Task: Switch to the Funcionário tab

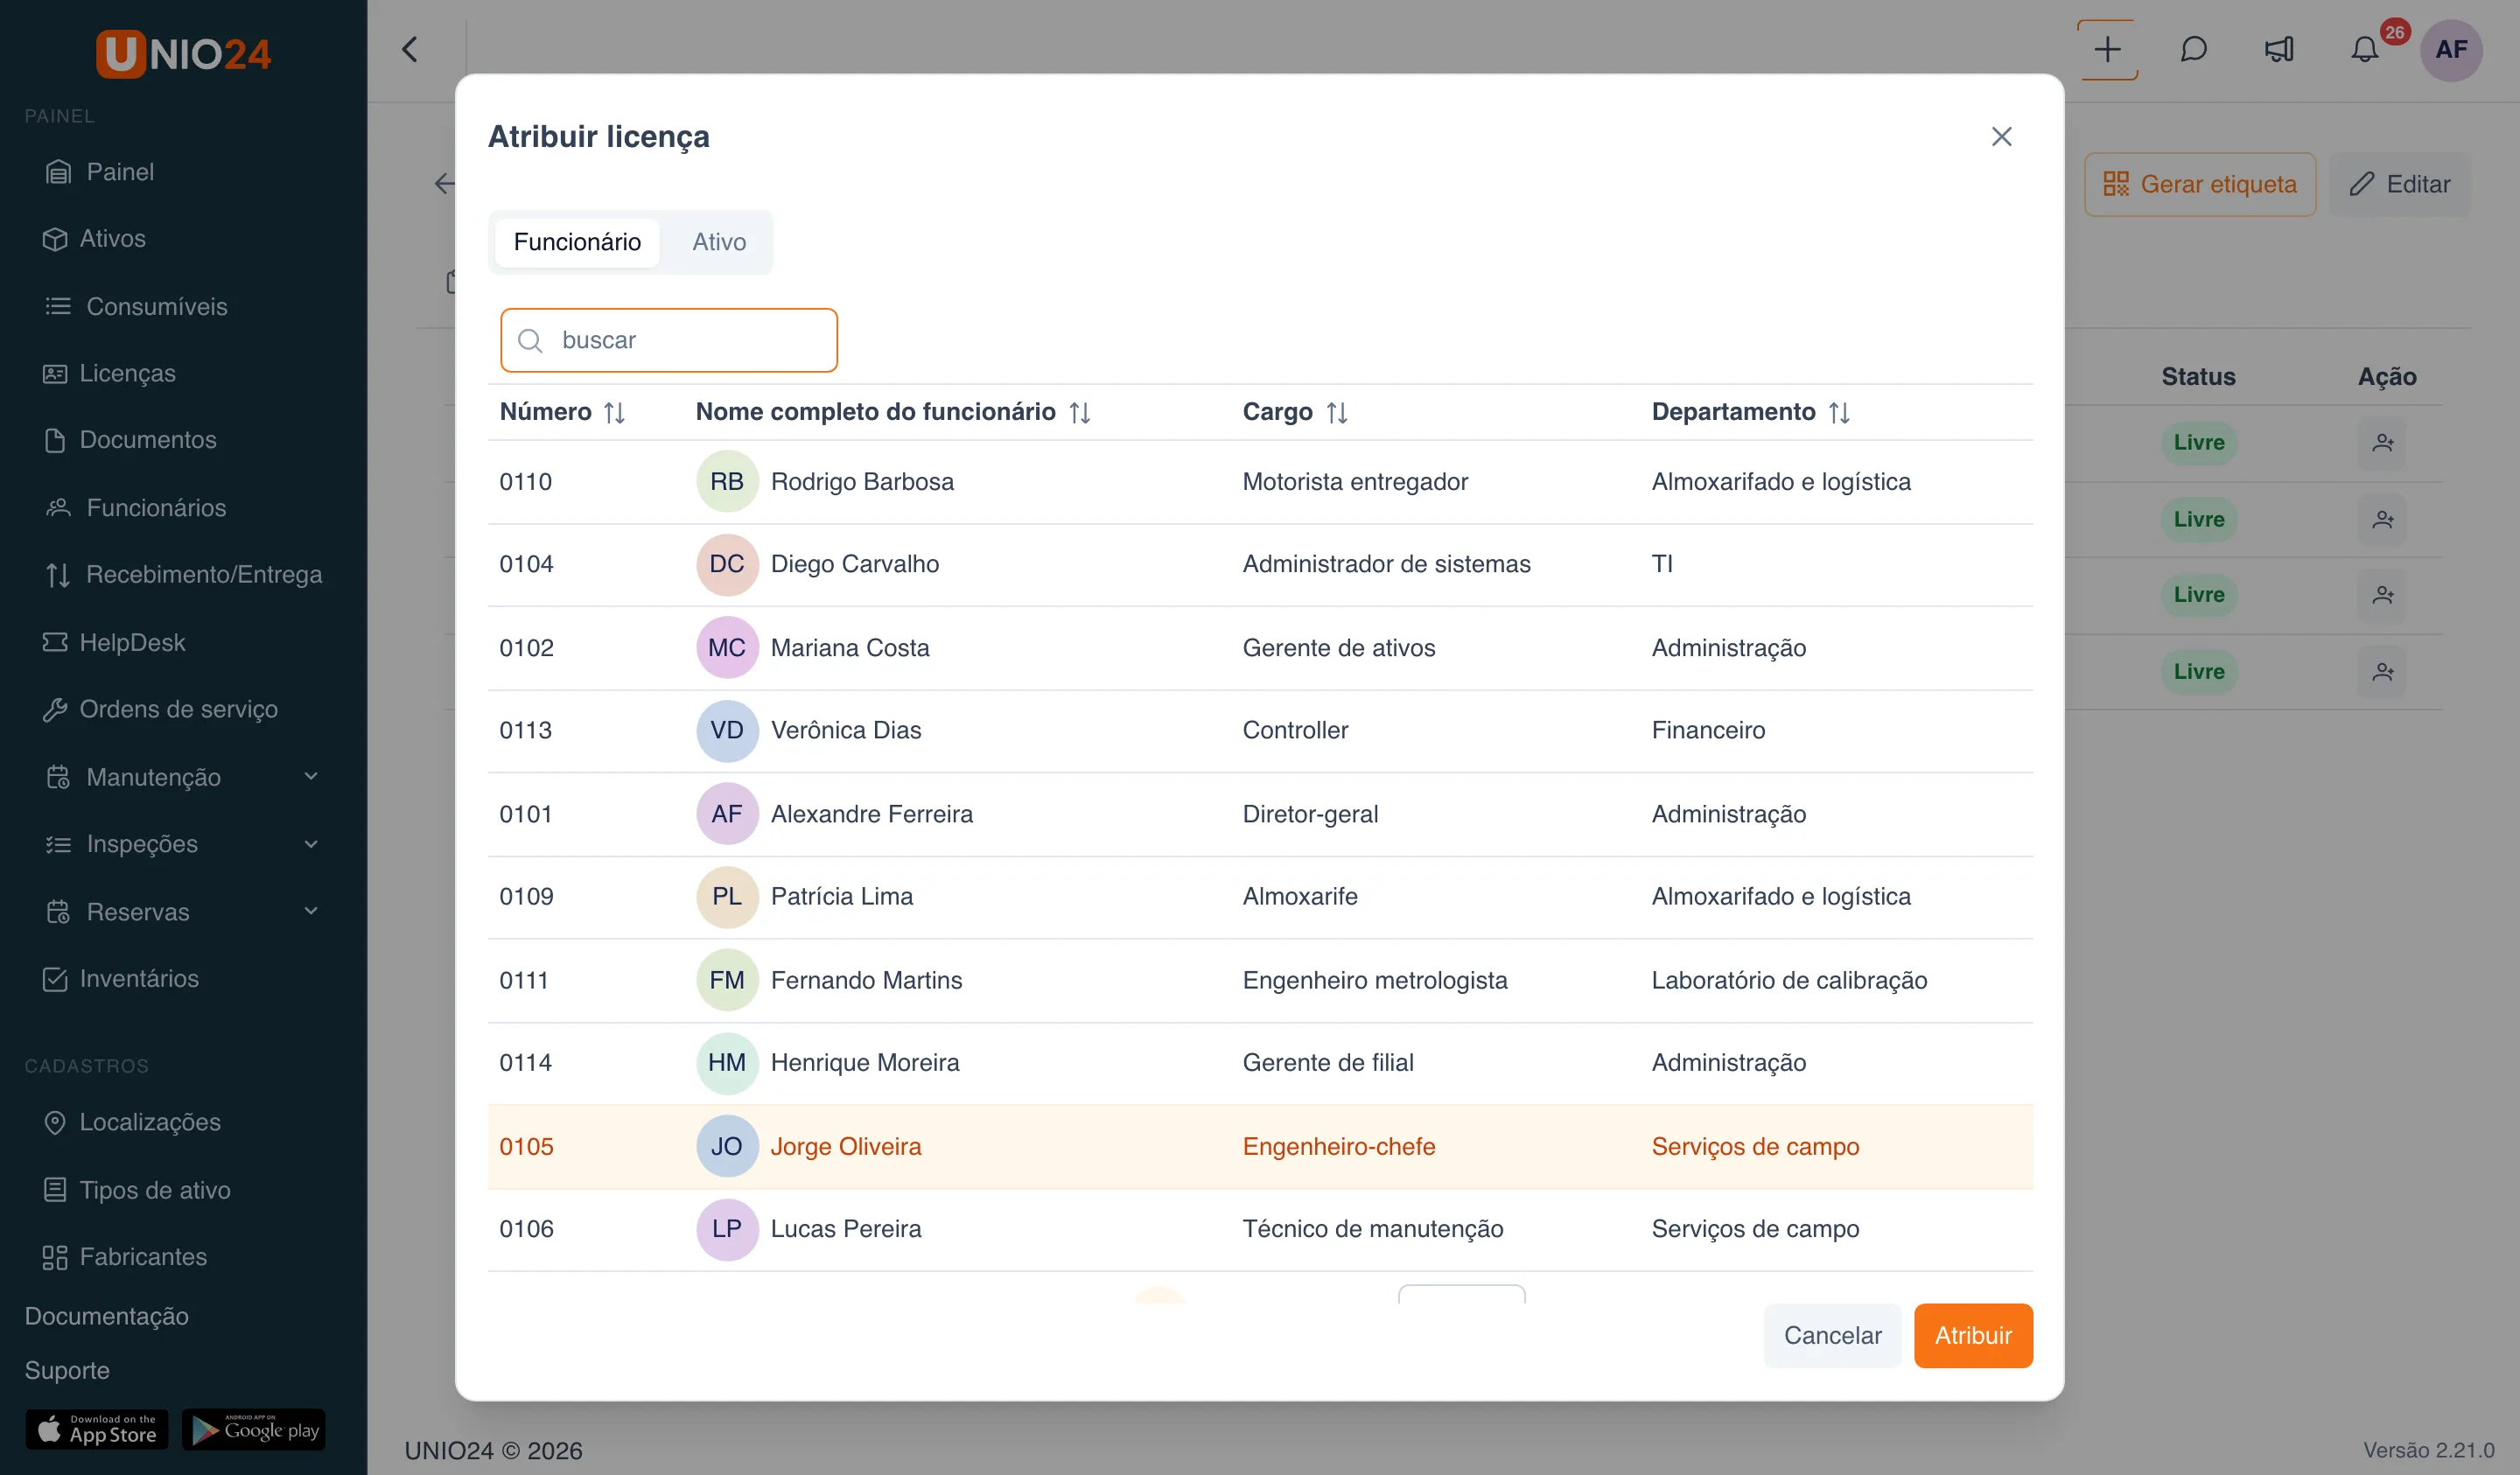Action: (577, 242)
